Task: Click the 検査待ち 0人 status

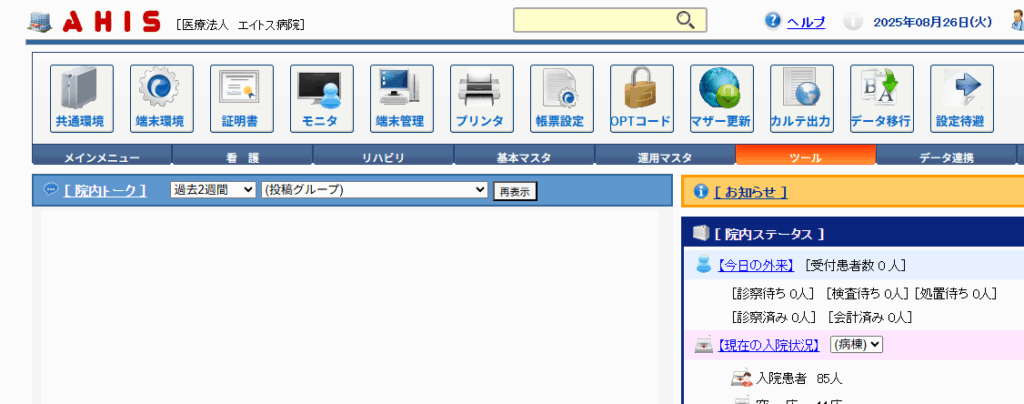Action: (x=867, y=294)
